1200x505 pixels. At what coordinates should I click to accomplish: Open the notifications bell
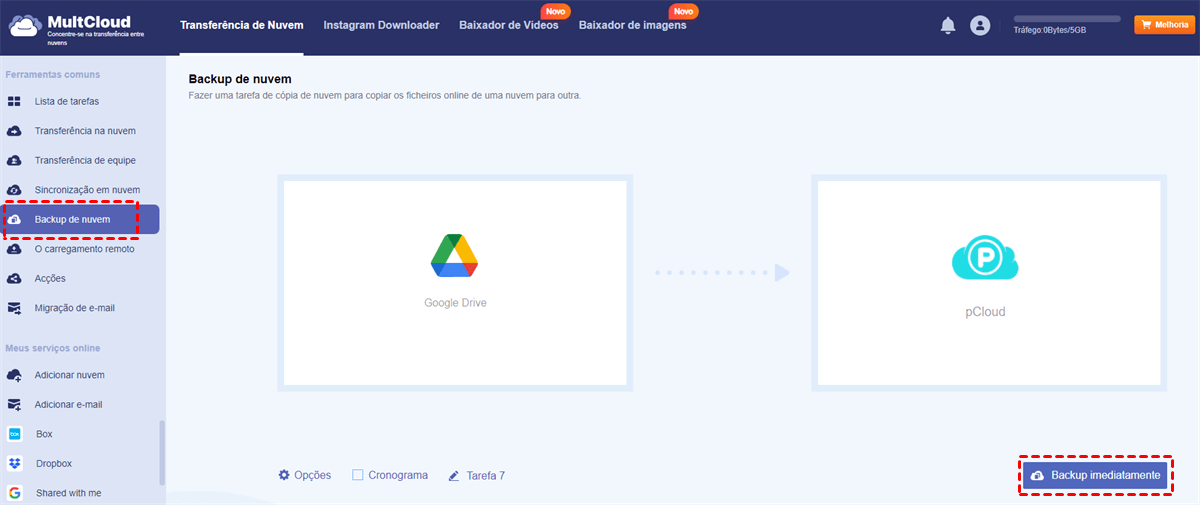948,26
